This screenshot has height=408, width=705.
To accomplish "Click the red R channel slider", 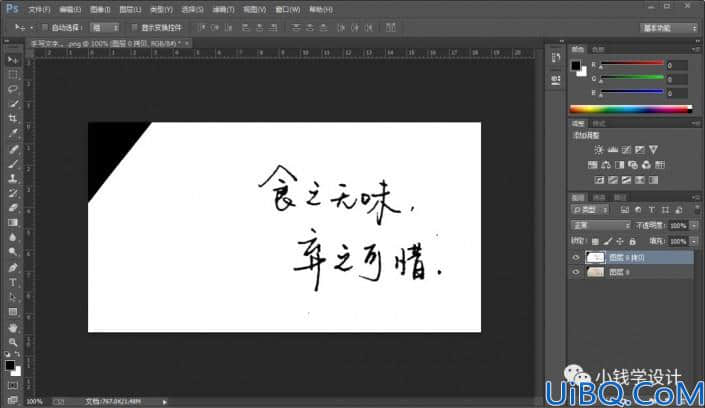I will pyautogui.click(x=632, y=64).
